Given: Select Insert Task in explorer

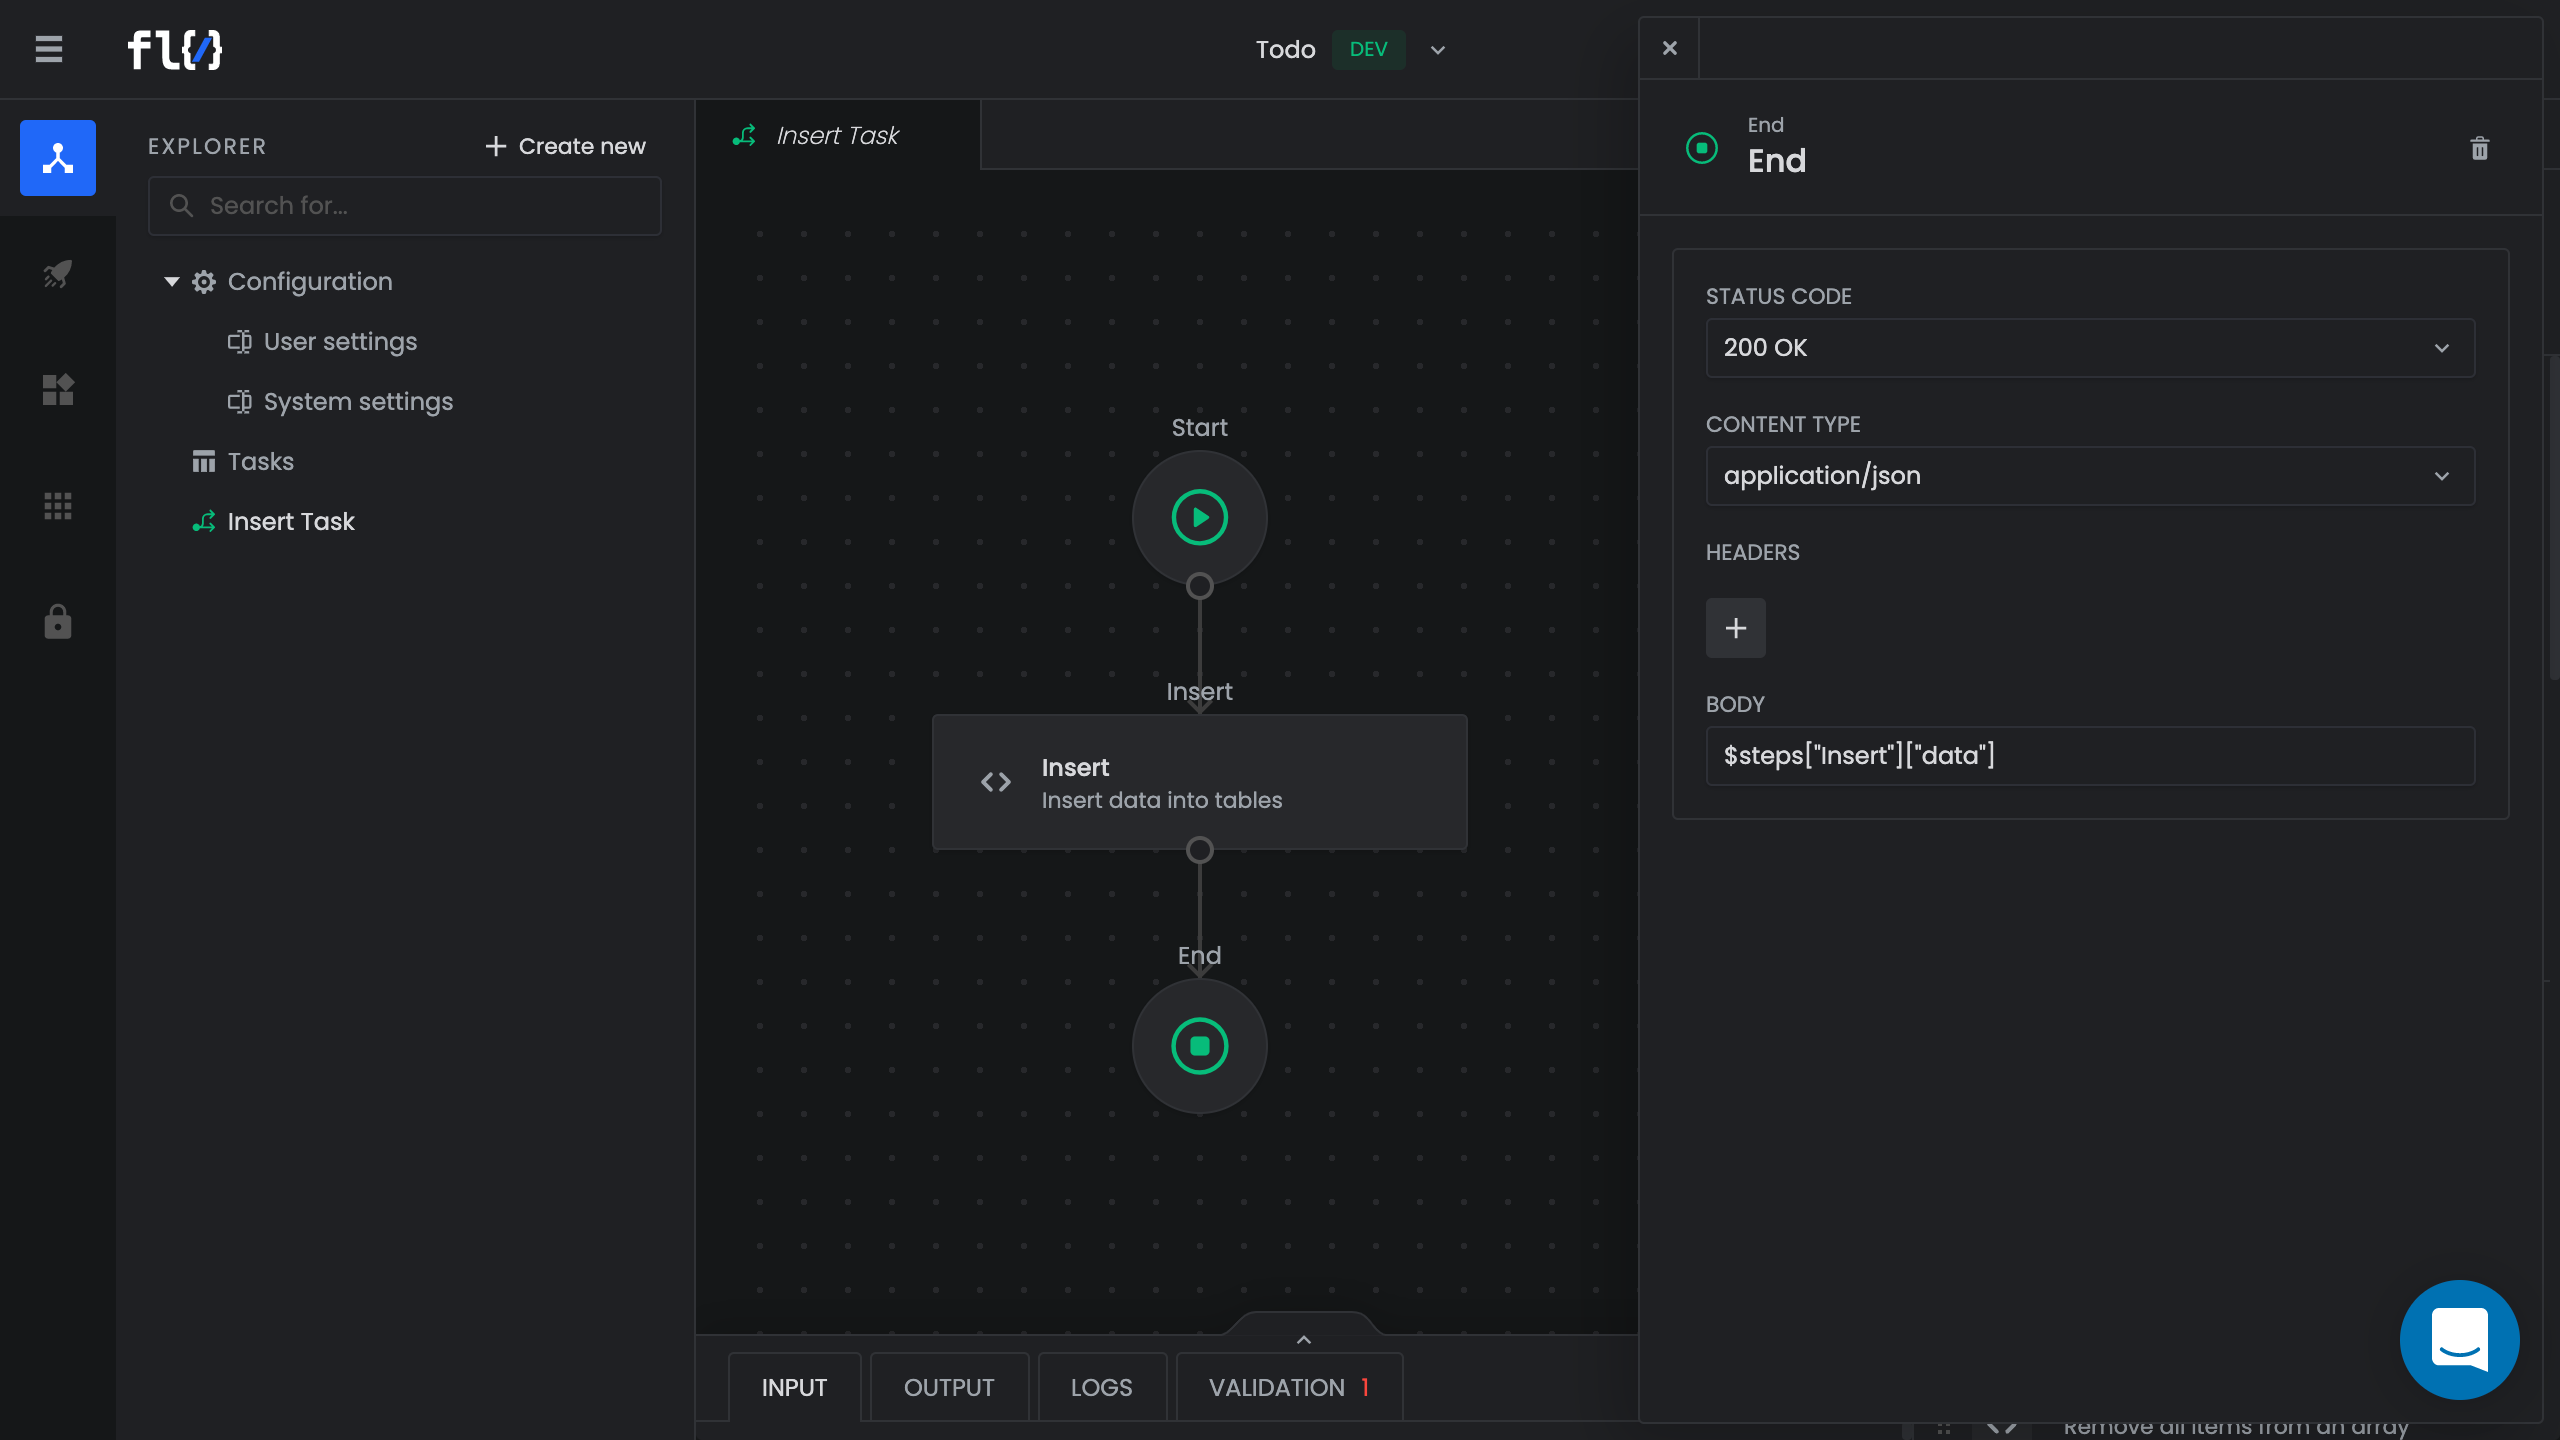Looking at the screenshot, I should 290,522.
